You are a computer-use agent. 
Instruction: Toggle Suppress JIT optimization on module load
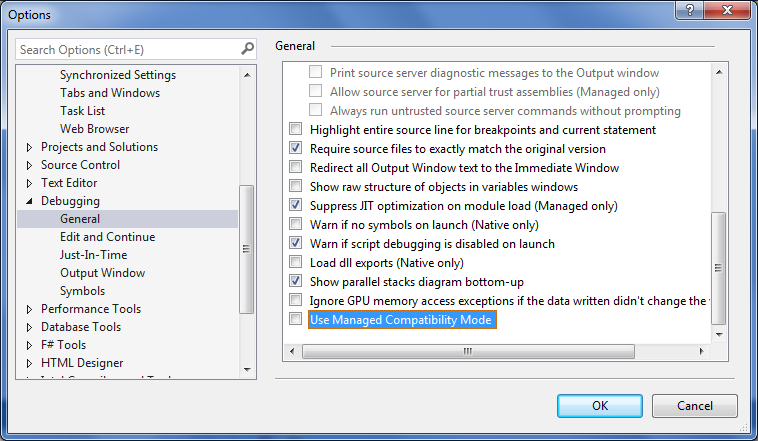tap(295, 206)
